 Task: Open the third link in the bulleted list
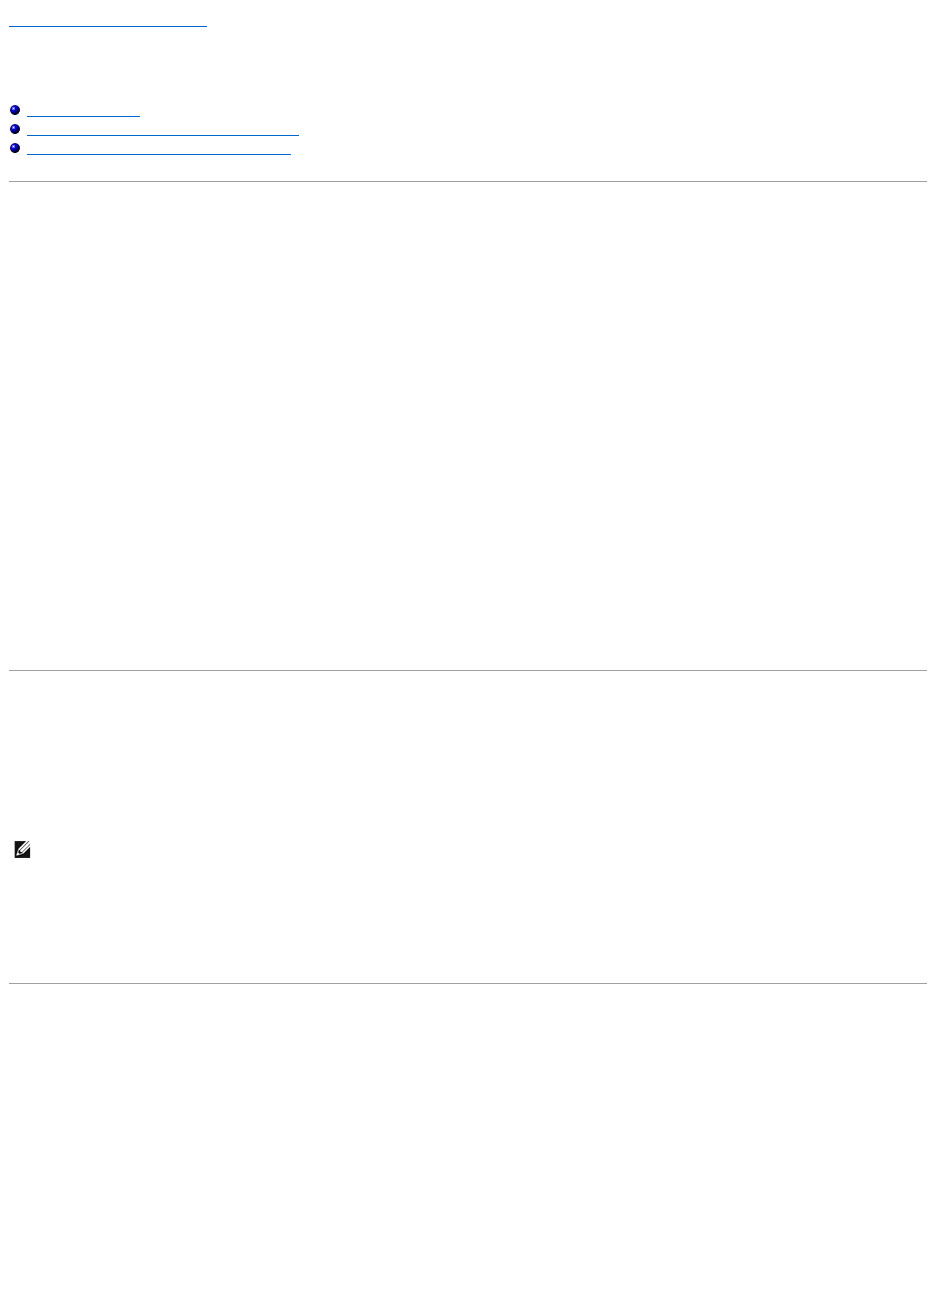point(158,149)
